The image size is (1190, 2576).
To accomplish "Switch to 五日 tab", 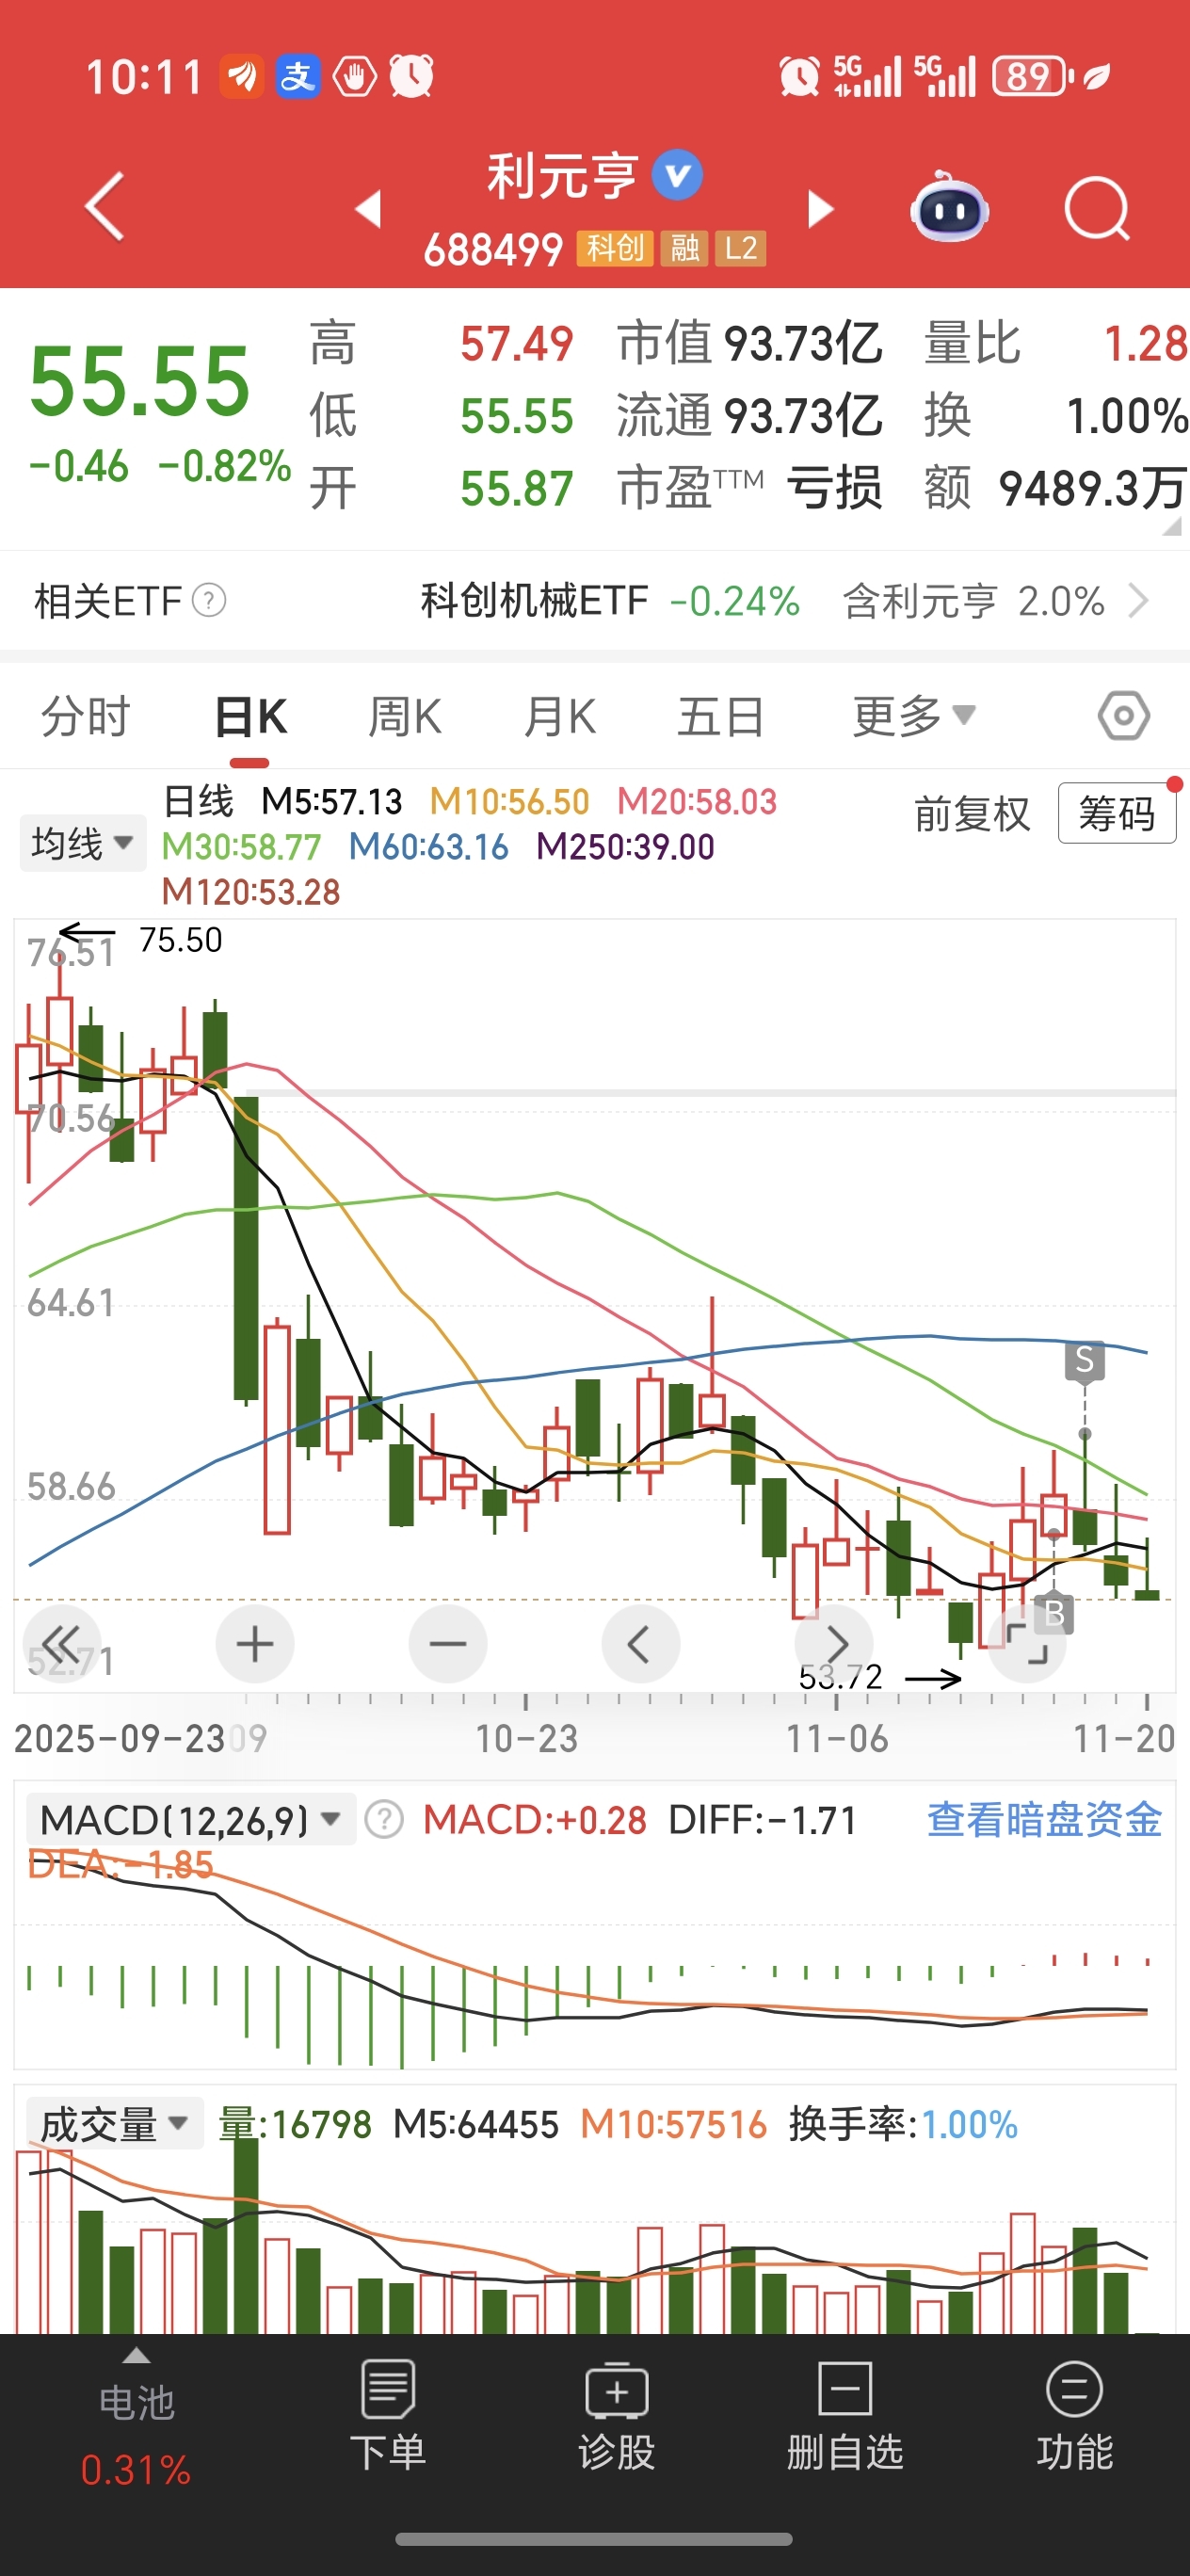I will point(721,716).
